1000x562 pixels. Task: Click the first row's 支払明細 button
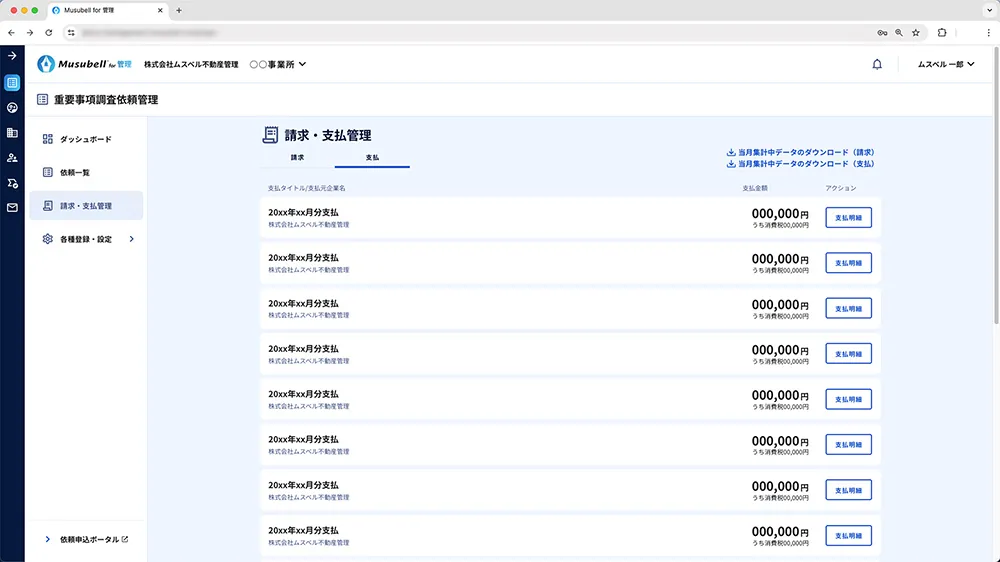coord(848,217)
